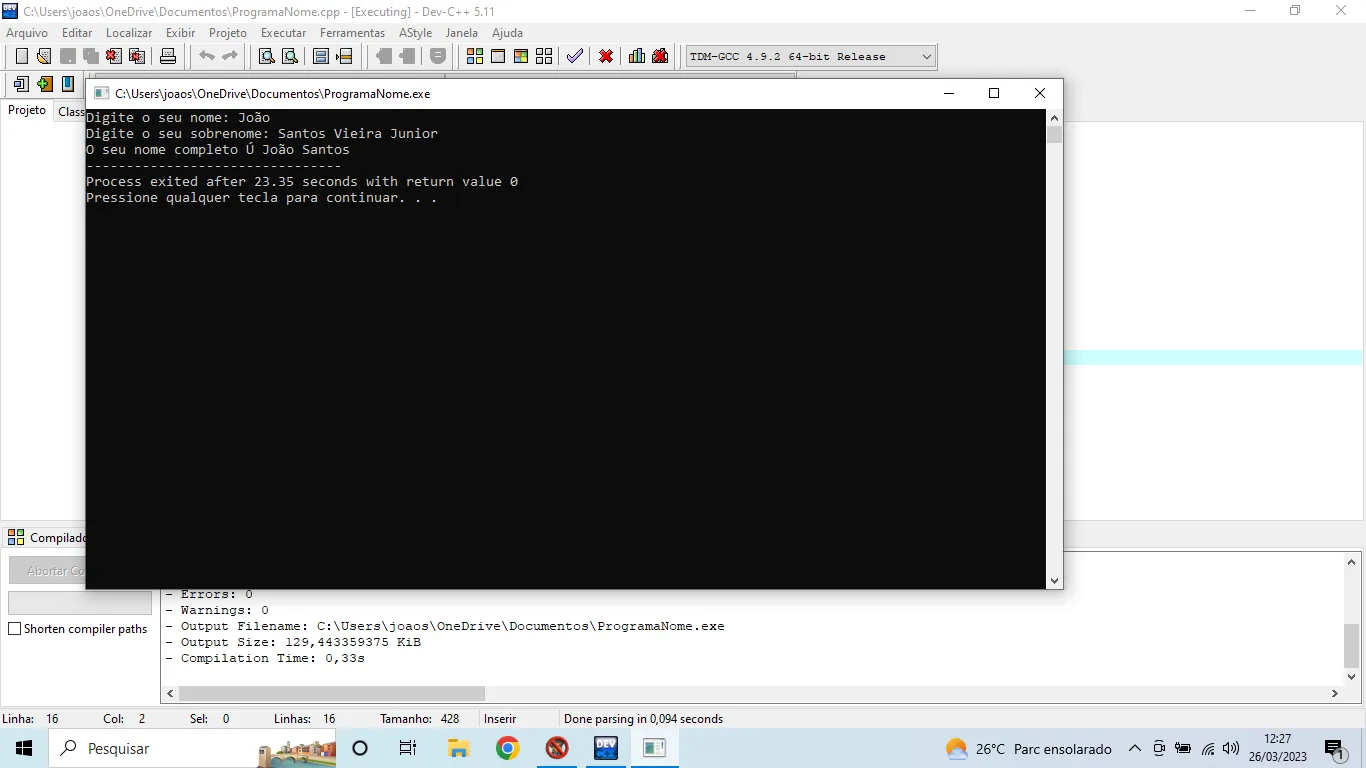Click the purple checkmark syntax check icon
The image size is (1366, 768).
click(x=574, y=57)
